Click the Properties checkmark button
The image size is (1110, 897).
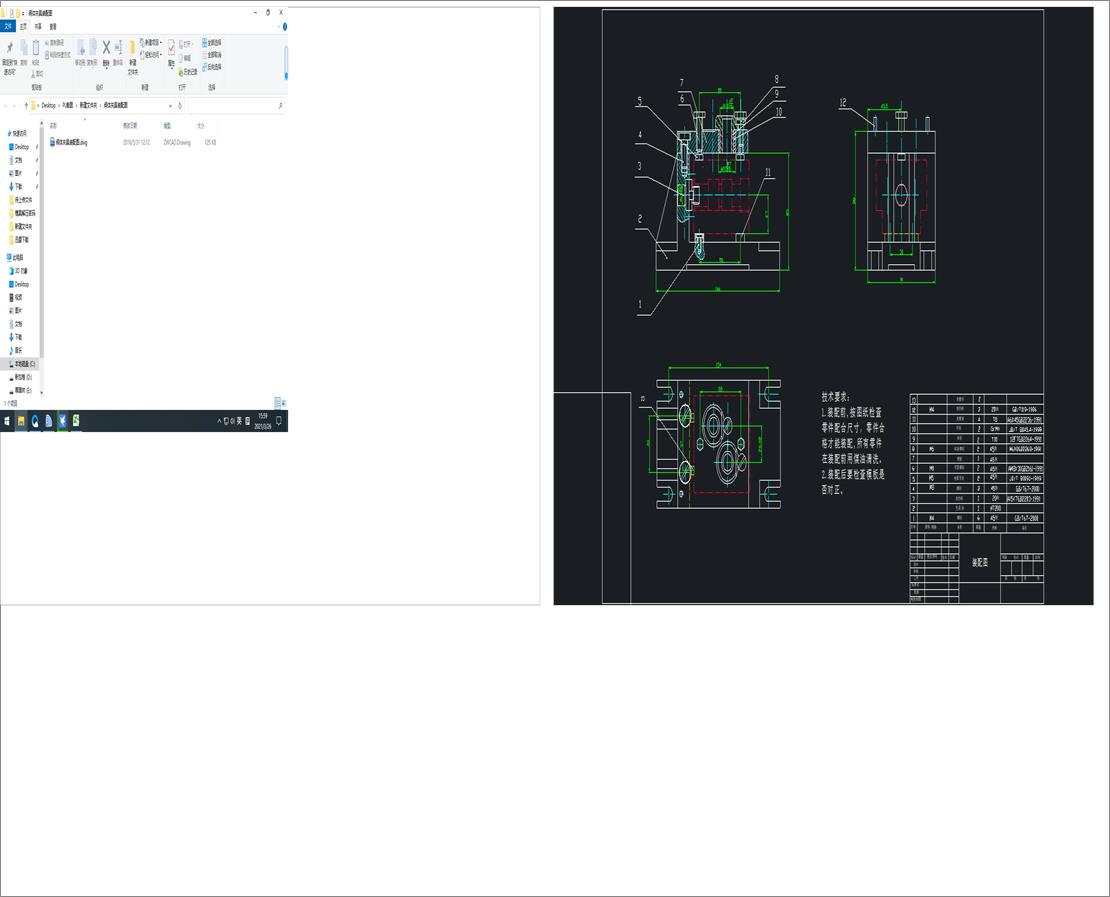[x=171, y=52]
